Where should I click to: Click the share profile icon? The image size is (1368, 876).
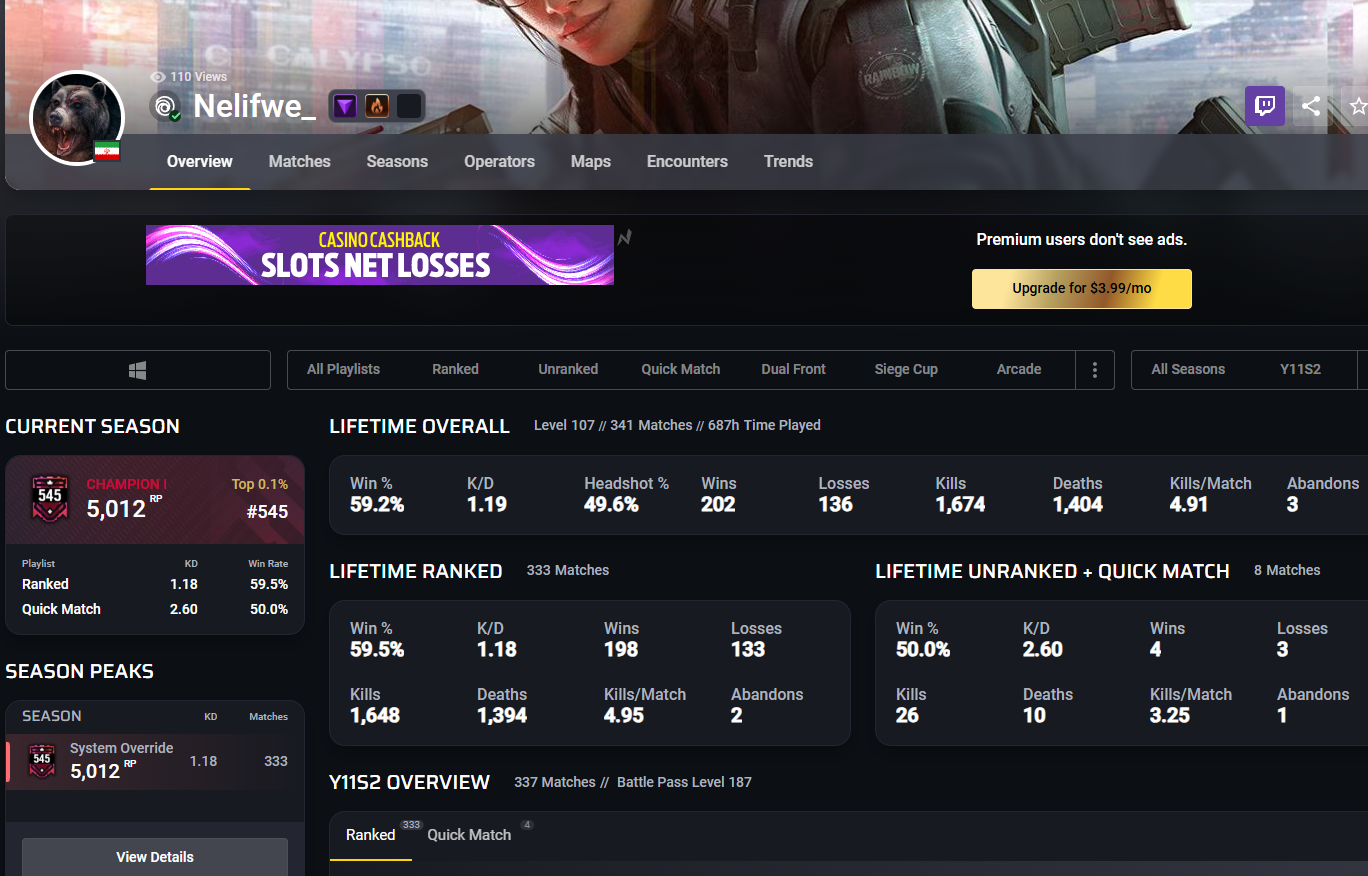click(1311, 105)
